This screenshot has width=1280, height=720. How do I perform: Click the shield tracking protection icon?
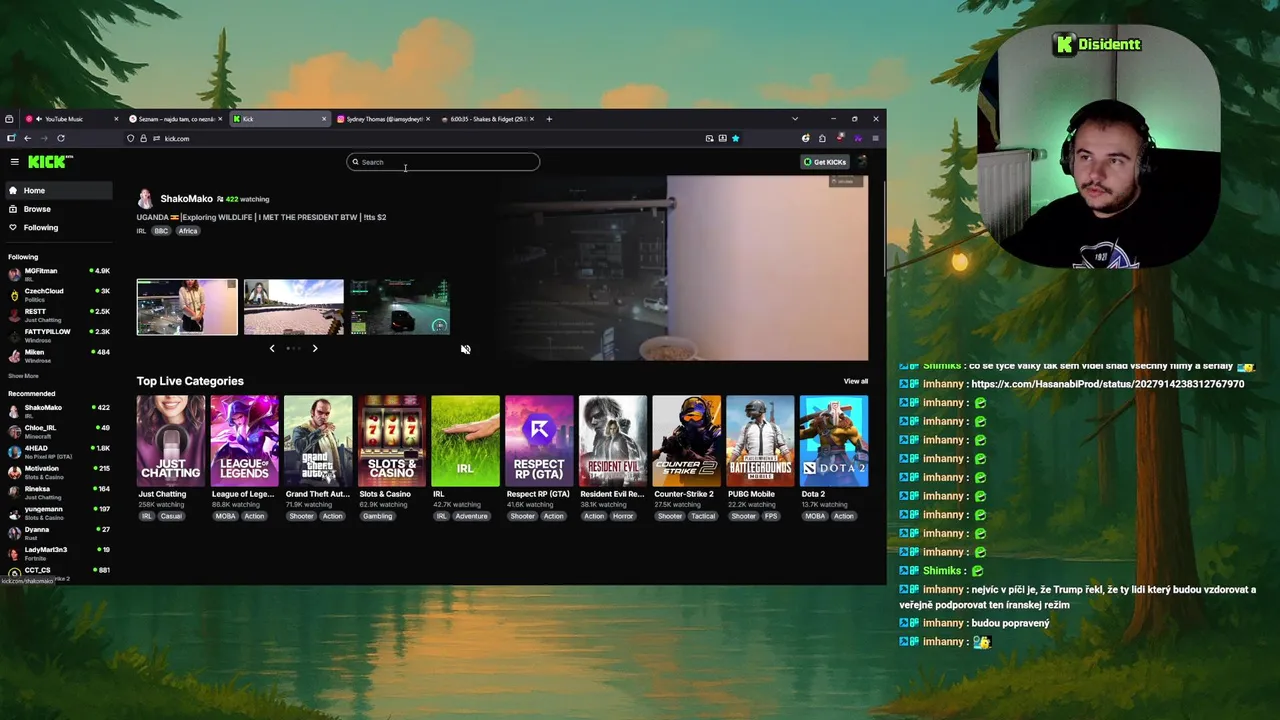[x=130, y=138]
